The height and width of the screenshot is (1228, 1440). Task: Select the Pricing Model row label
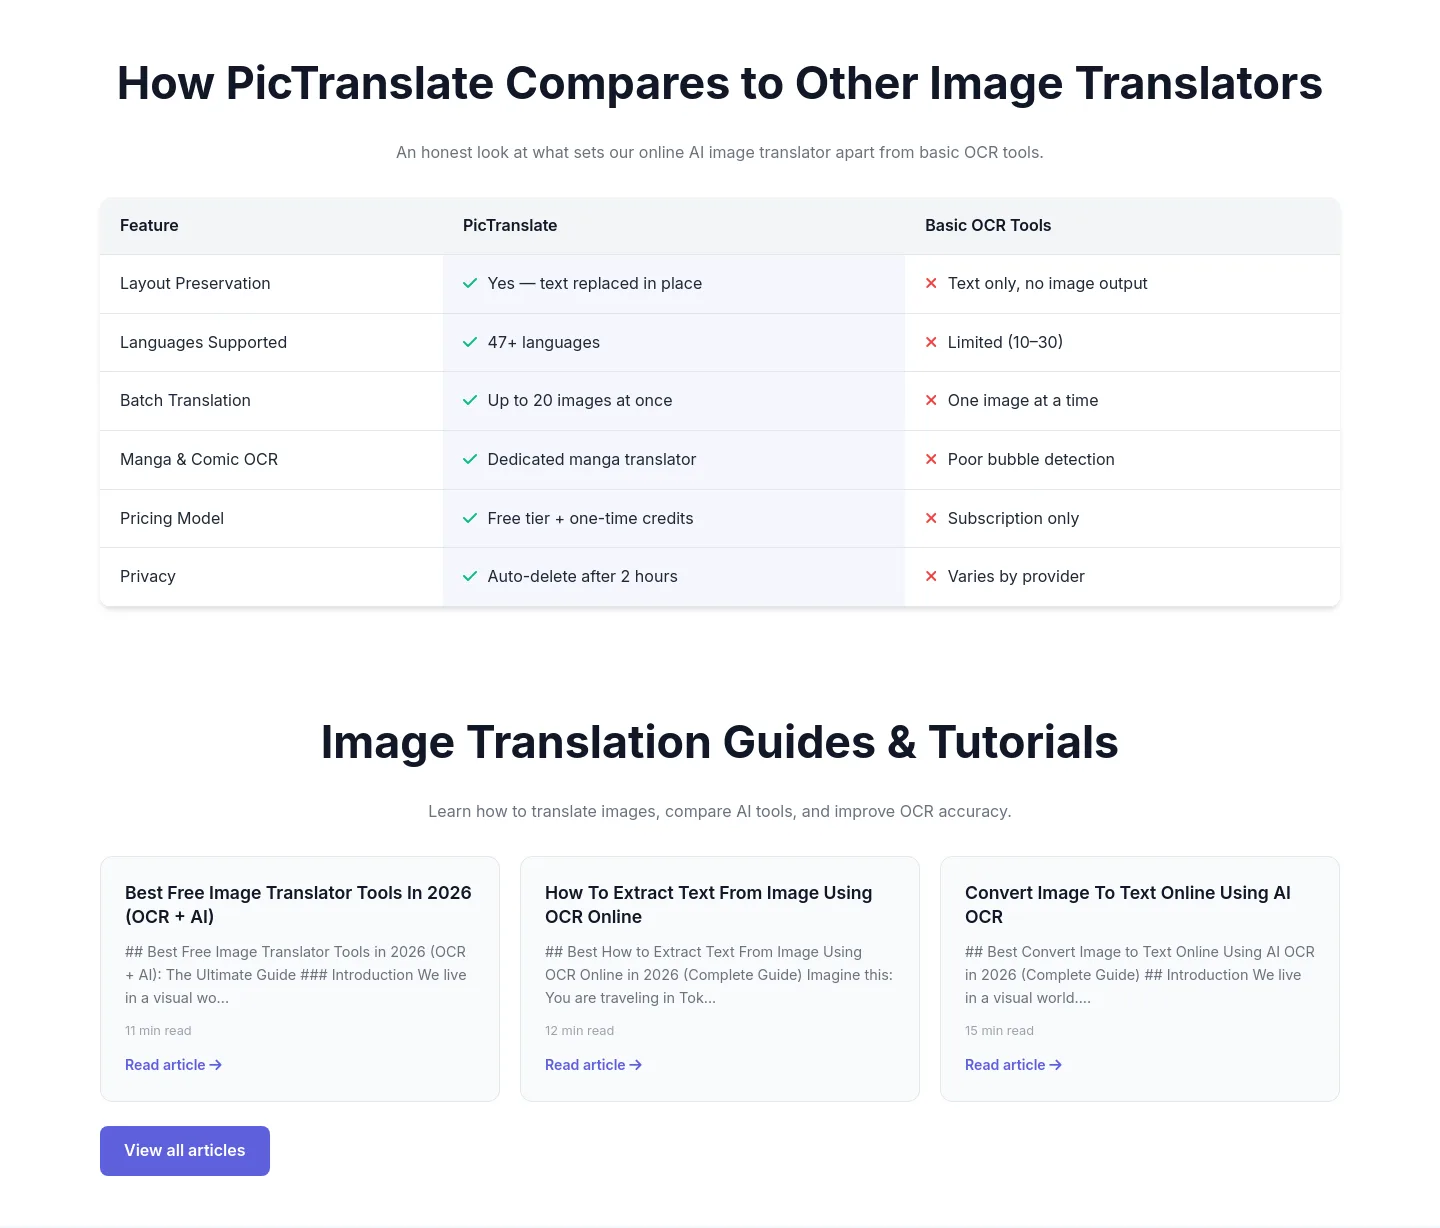pos(172,518)
